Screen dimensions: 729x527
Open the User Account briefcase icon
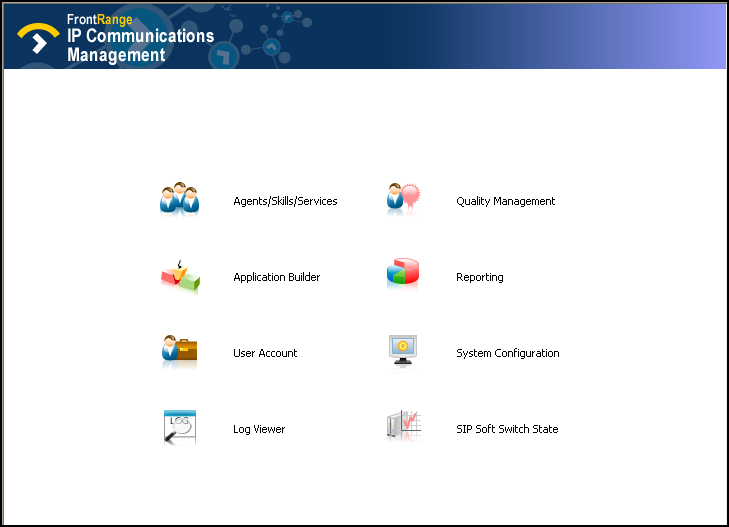point(179,351)
